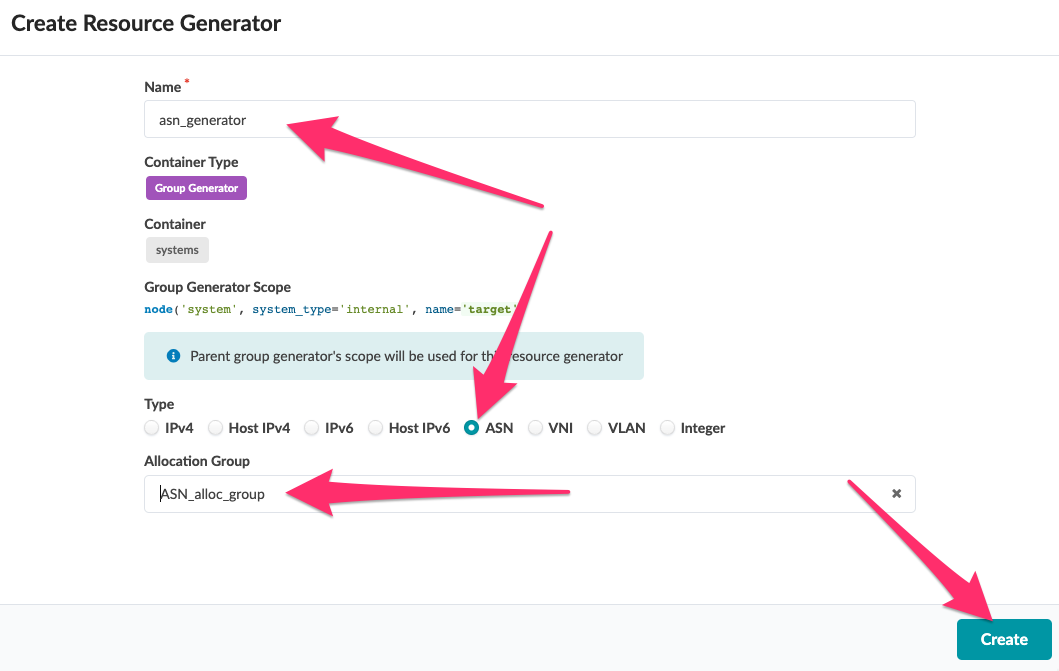
Task: Click the systems container tag
Action: 177,249
